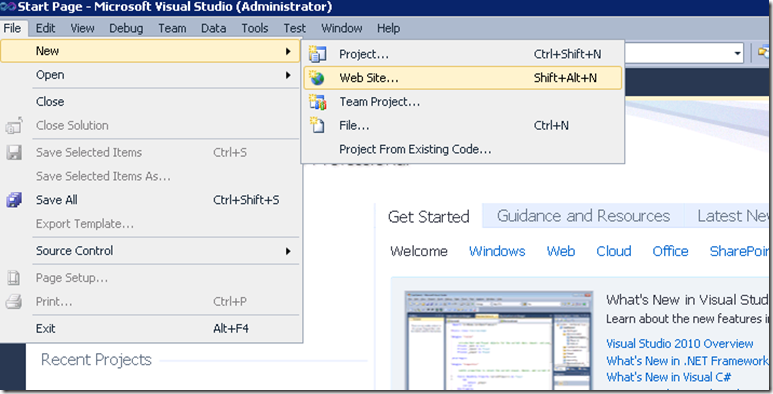Expand the Open submenu arrow

click(x=288, y=75)
